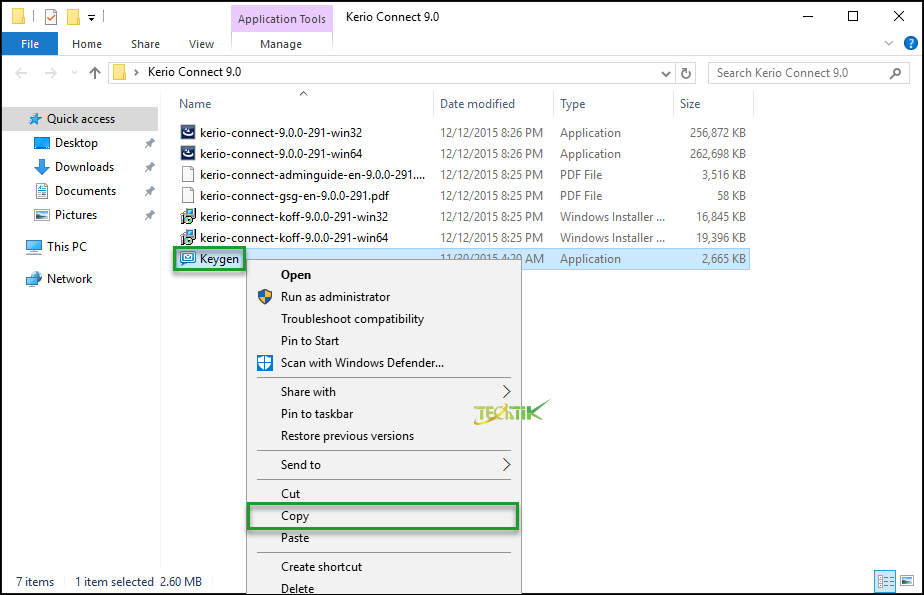Sort files by the Name column header
This screenshot has height=595, width=924.
(303, 104)
